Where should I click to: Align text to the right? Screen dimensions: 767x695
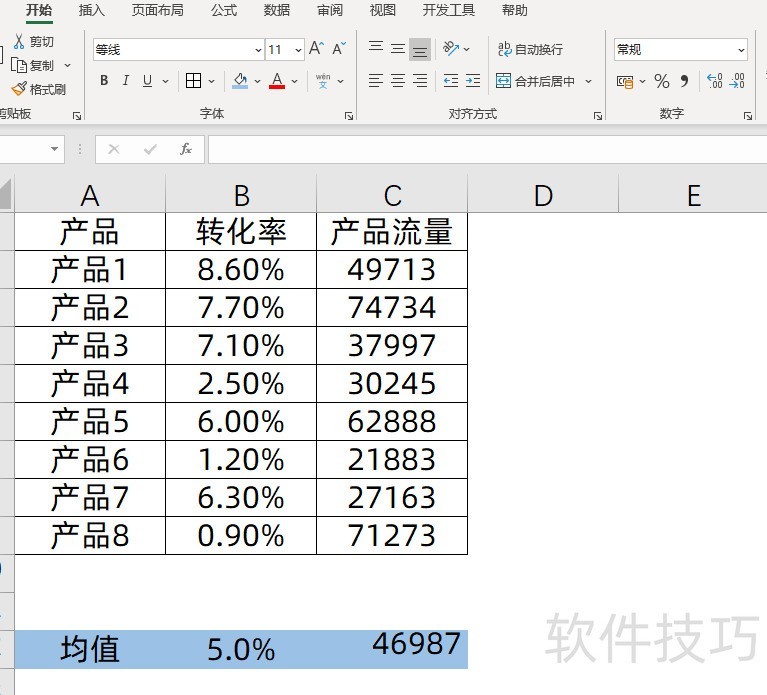point(420,80)
